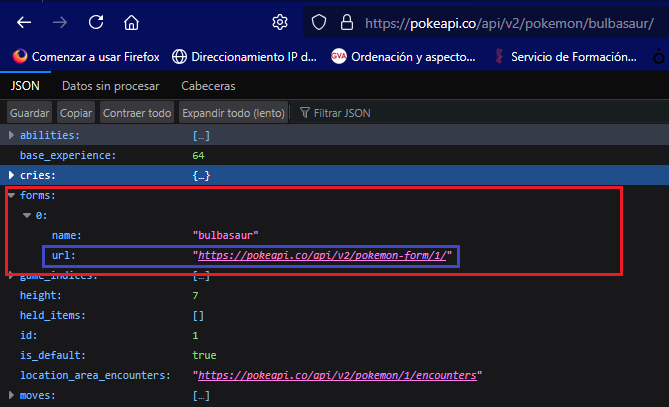Select the value 64

[x=198, y=156]
